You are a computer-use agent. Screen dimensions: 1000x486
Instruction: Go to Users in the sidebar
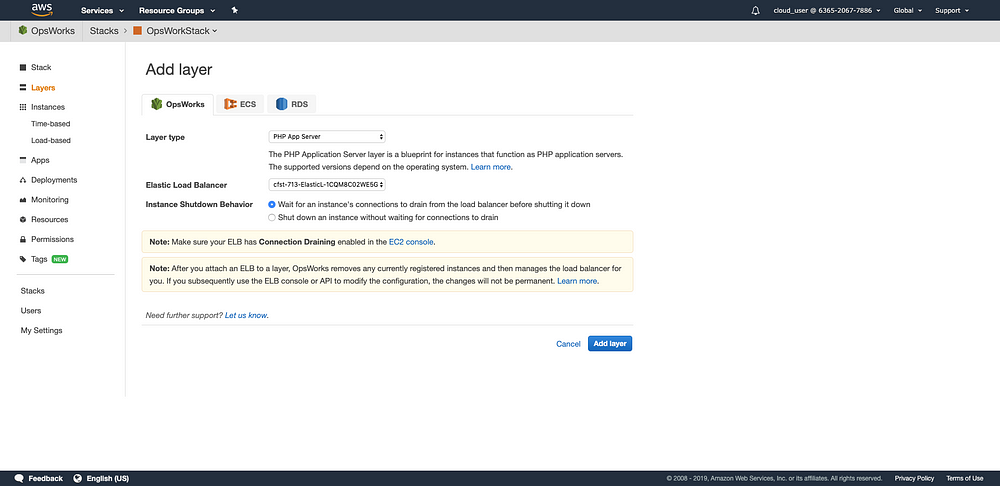click(31, 311)
